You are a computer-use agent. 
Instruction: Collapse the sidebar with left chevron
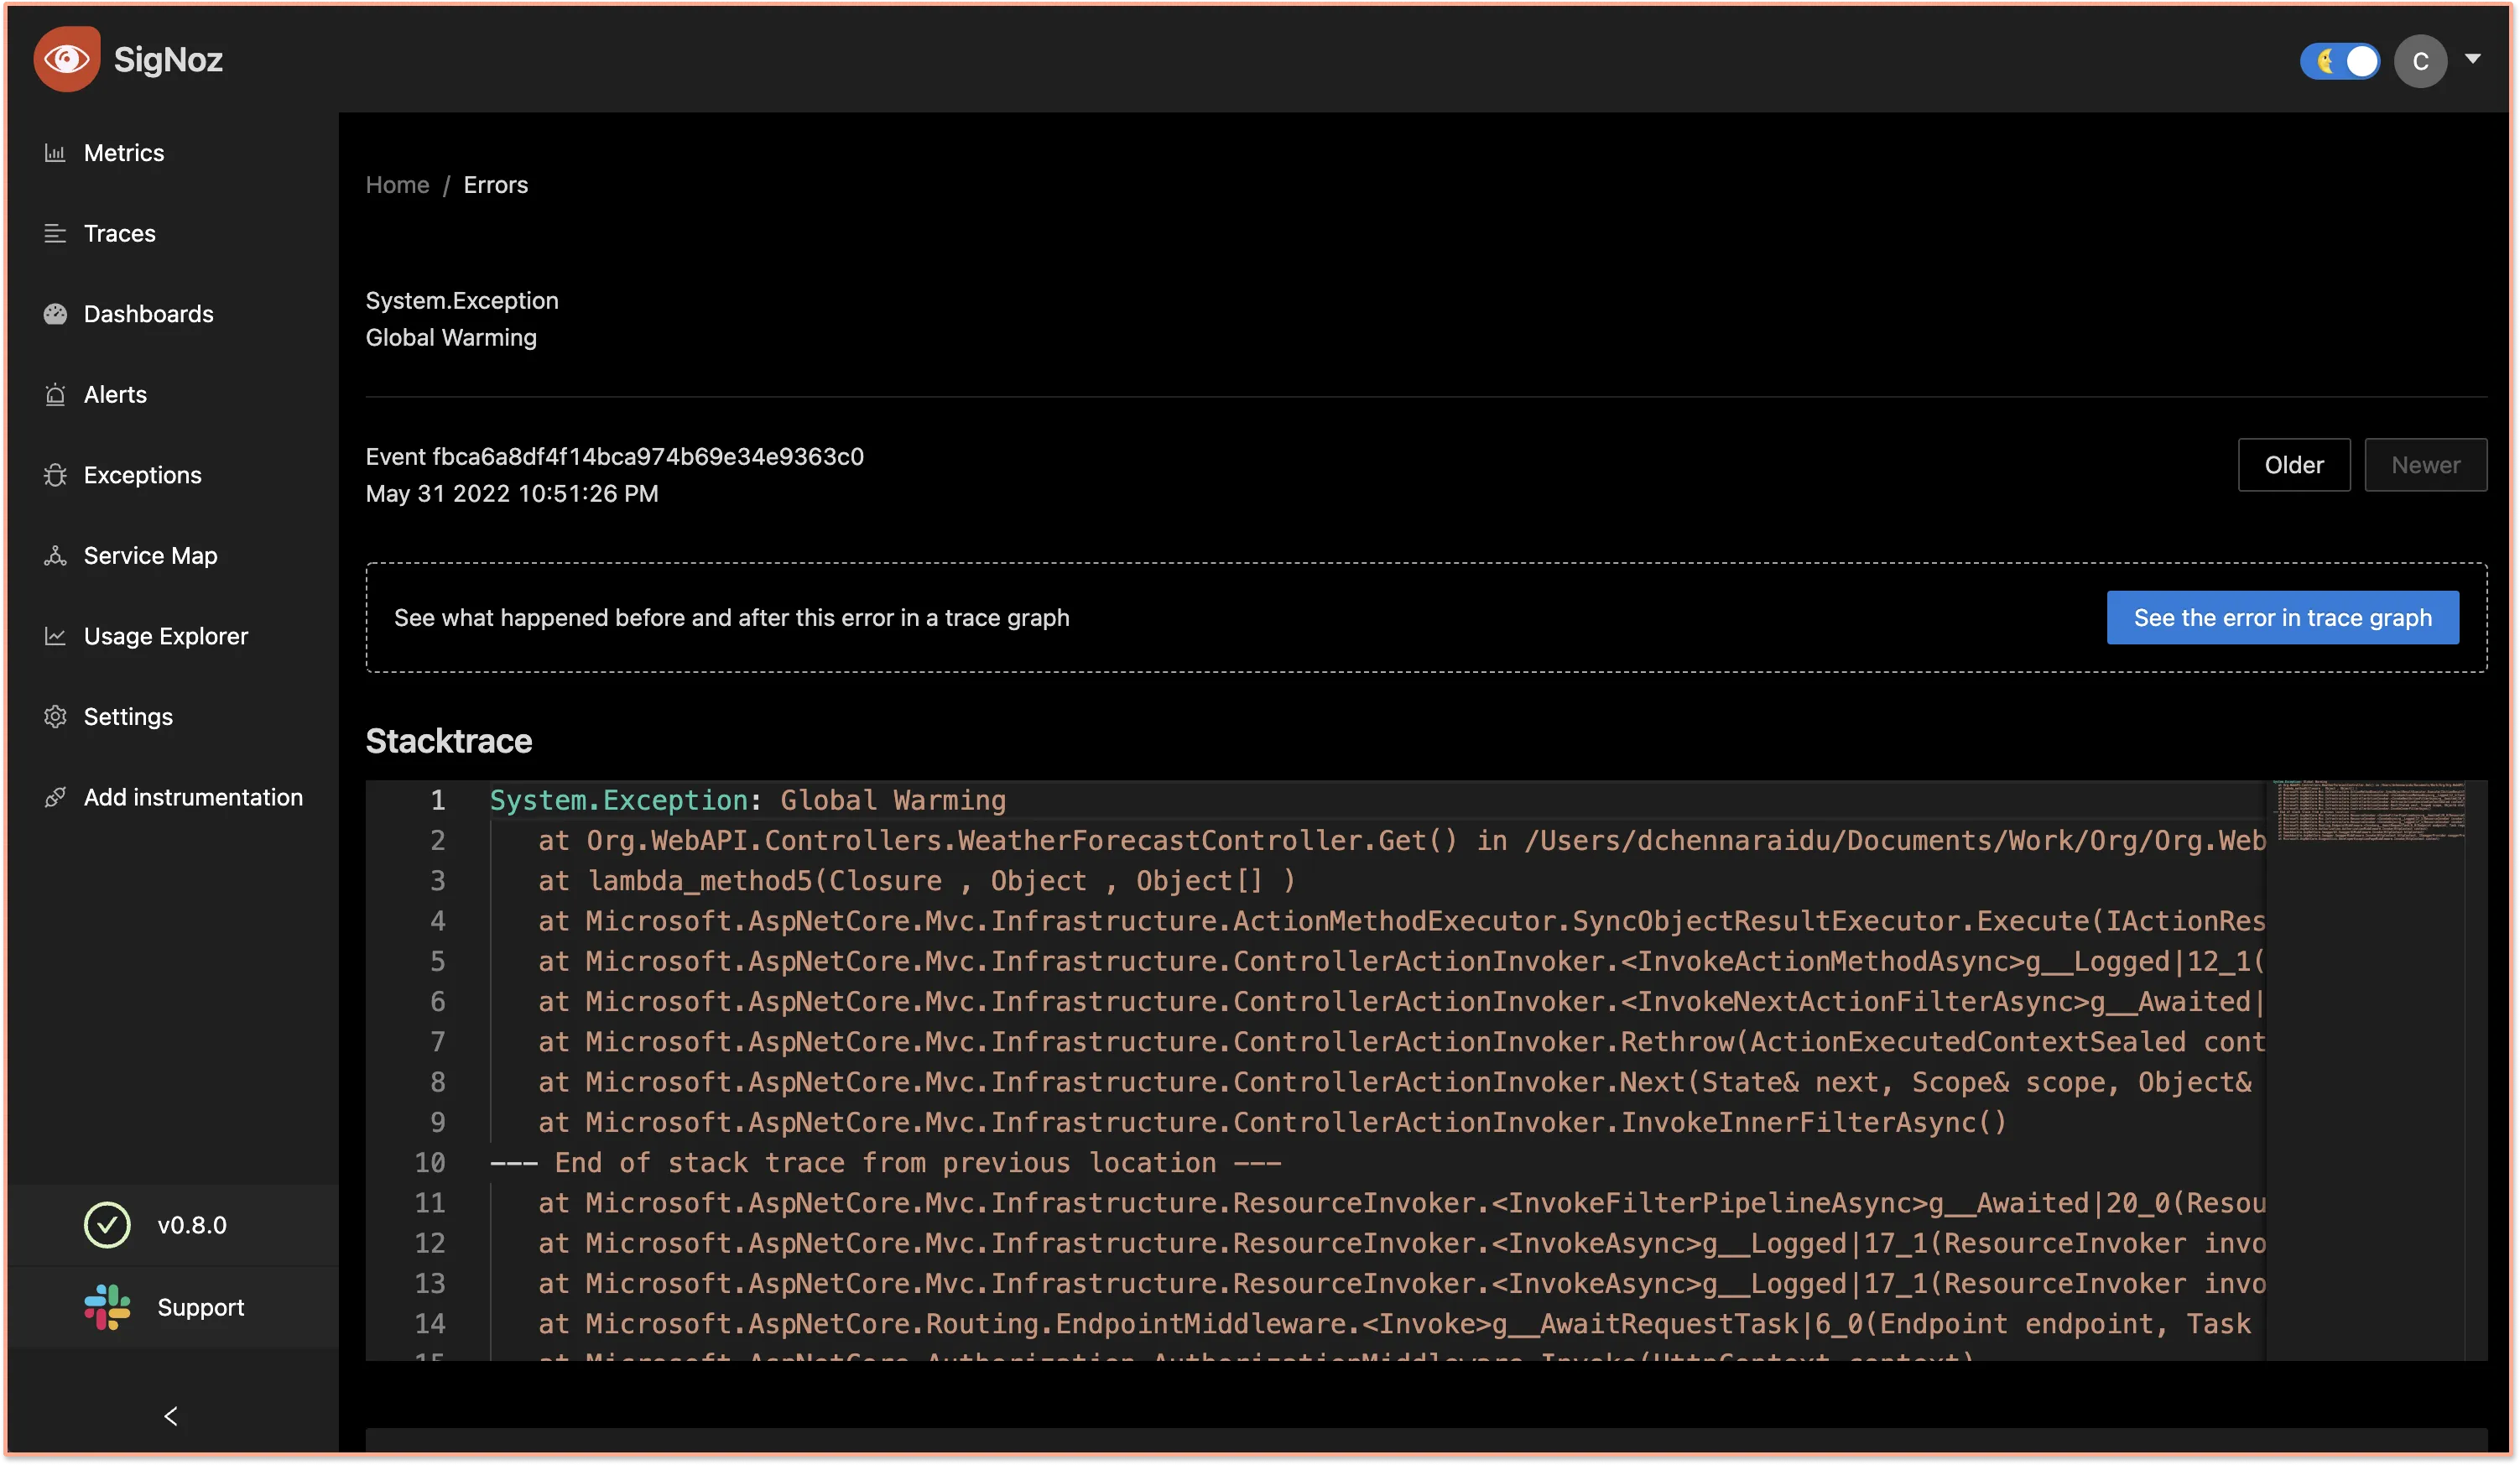pyautogui.click(x=171, y=1415)
